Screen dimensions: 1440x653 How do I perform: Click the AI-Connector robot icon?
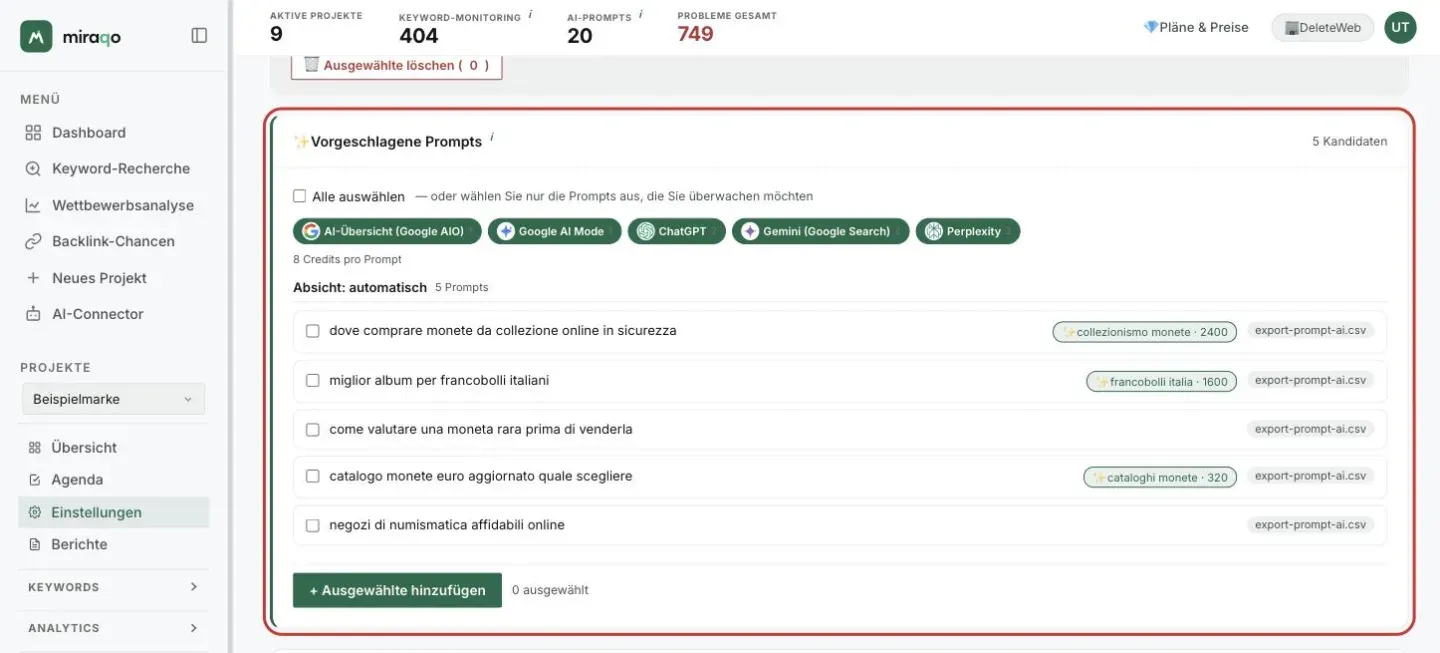tap(33, 314)
